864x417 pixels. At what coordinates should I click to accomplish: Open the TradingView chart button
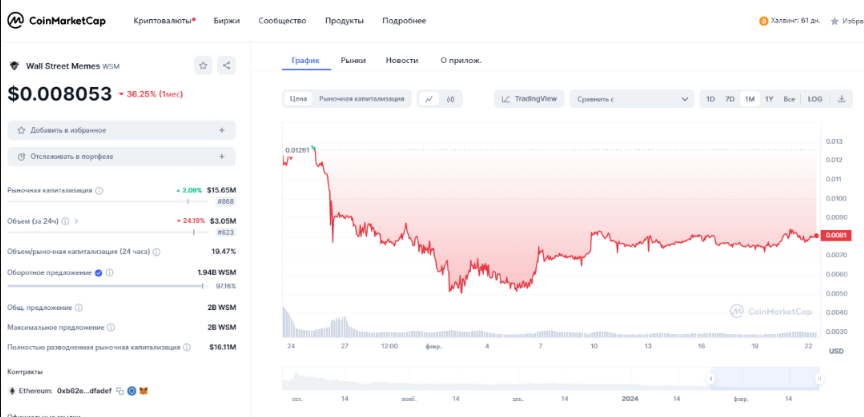(x=530, y=99)
